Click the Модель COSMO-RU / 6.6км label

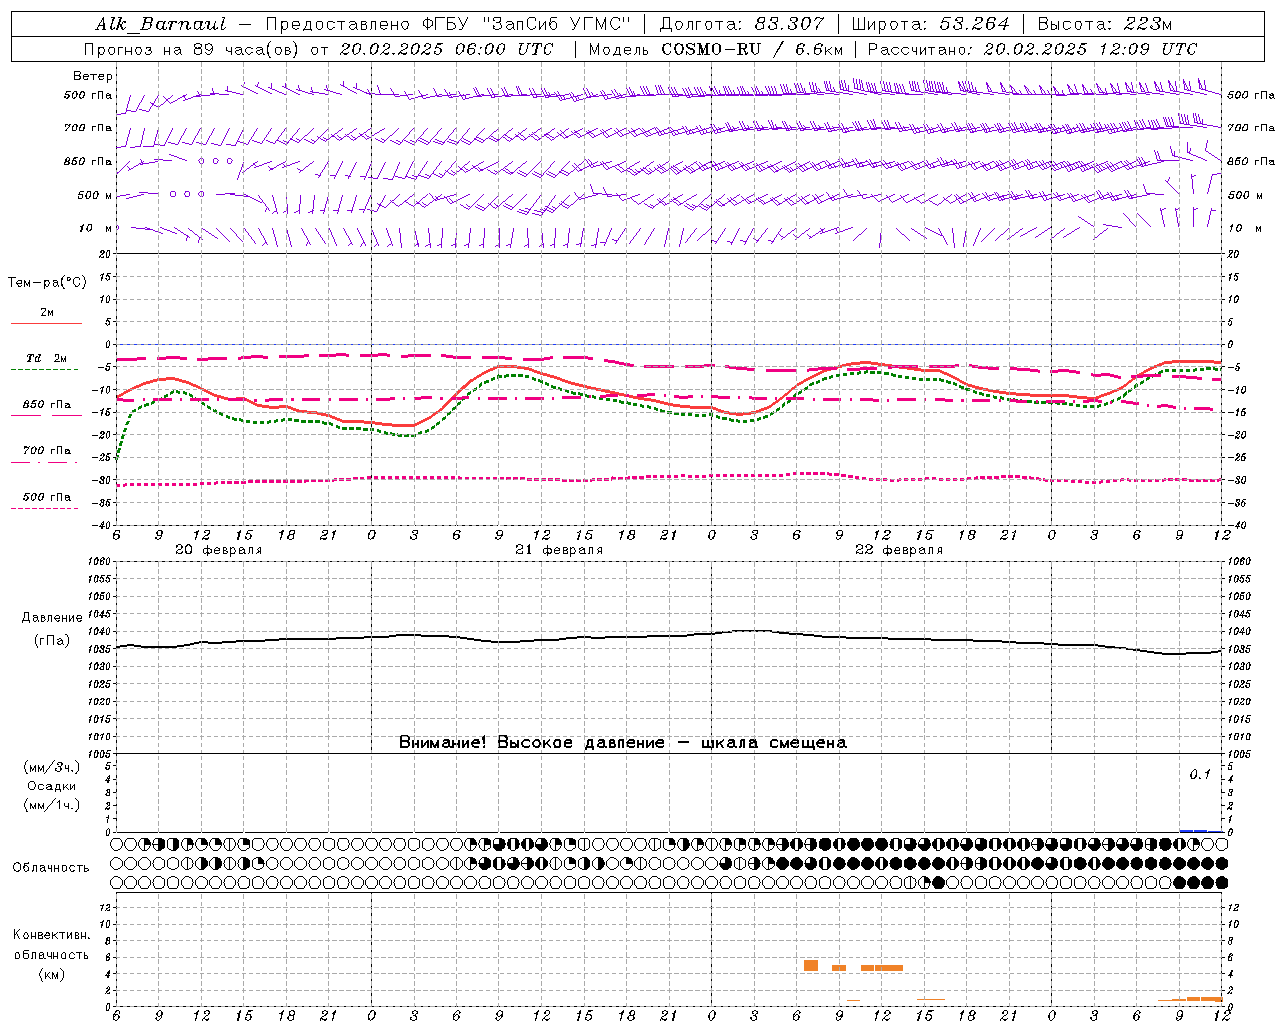coord(715,49)
